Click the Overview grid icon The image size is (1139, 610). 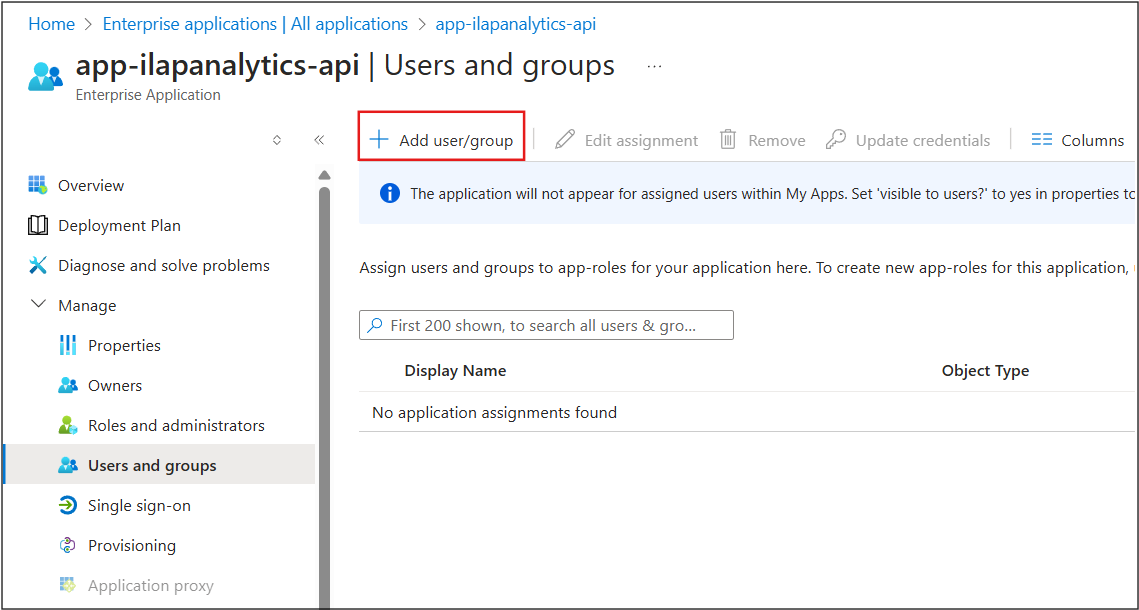pos(38,185)
